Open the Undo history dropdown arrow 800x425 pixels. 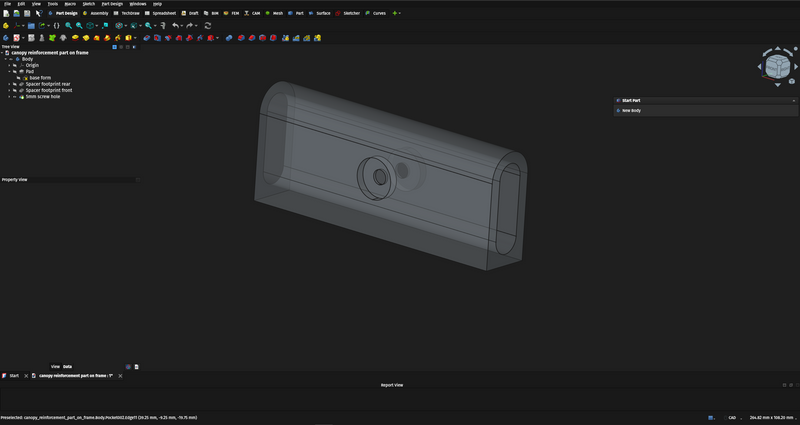(181, 26)
